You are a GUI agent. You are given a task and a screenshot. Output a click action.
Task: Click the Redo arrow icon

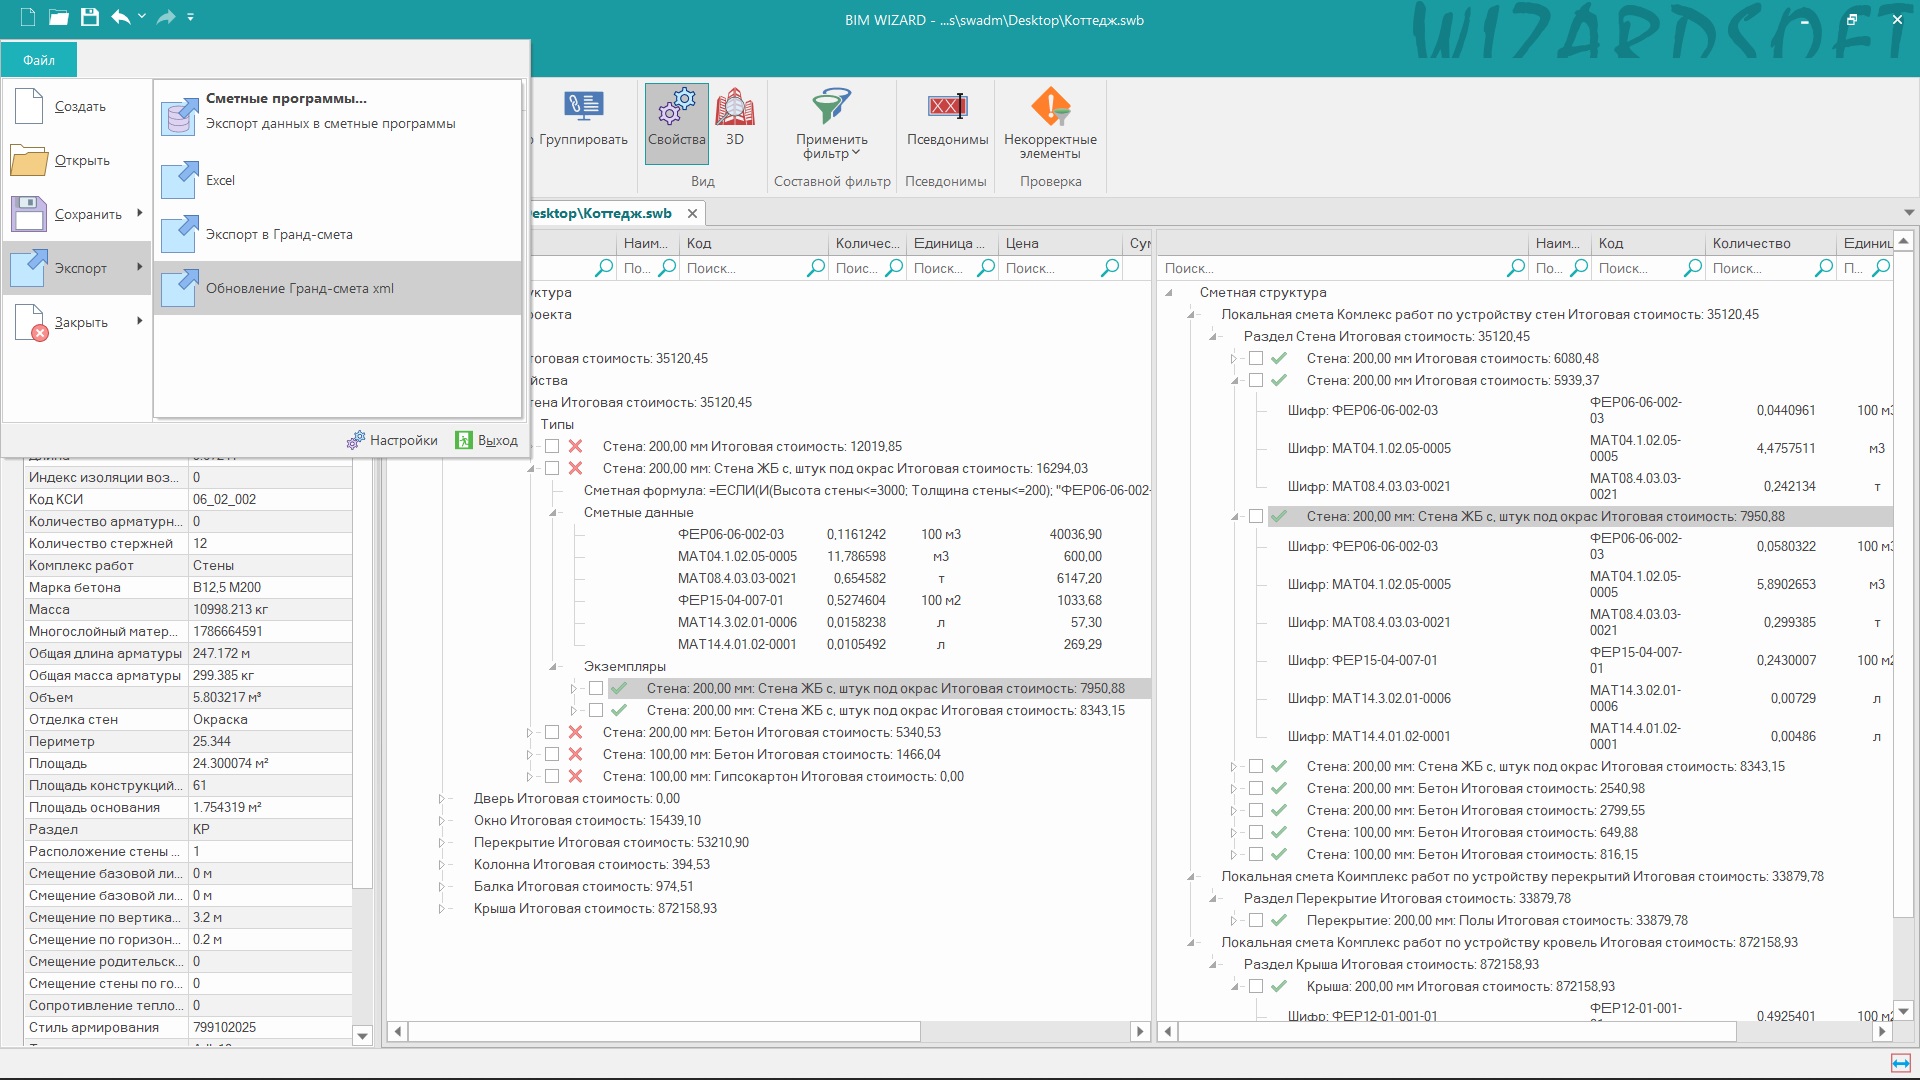166,17
